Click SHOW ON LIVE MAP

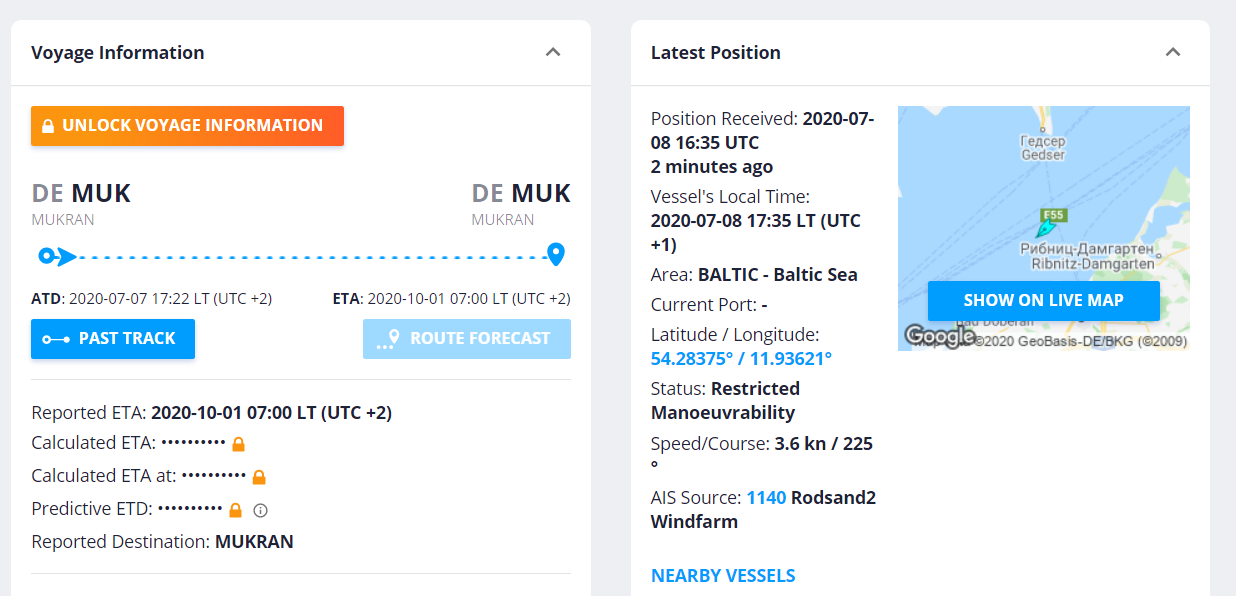click(x=1043, y=300)
